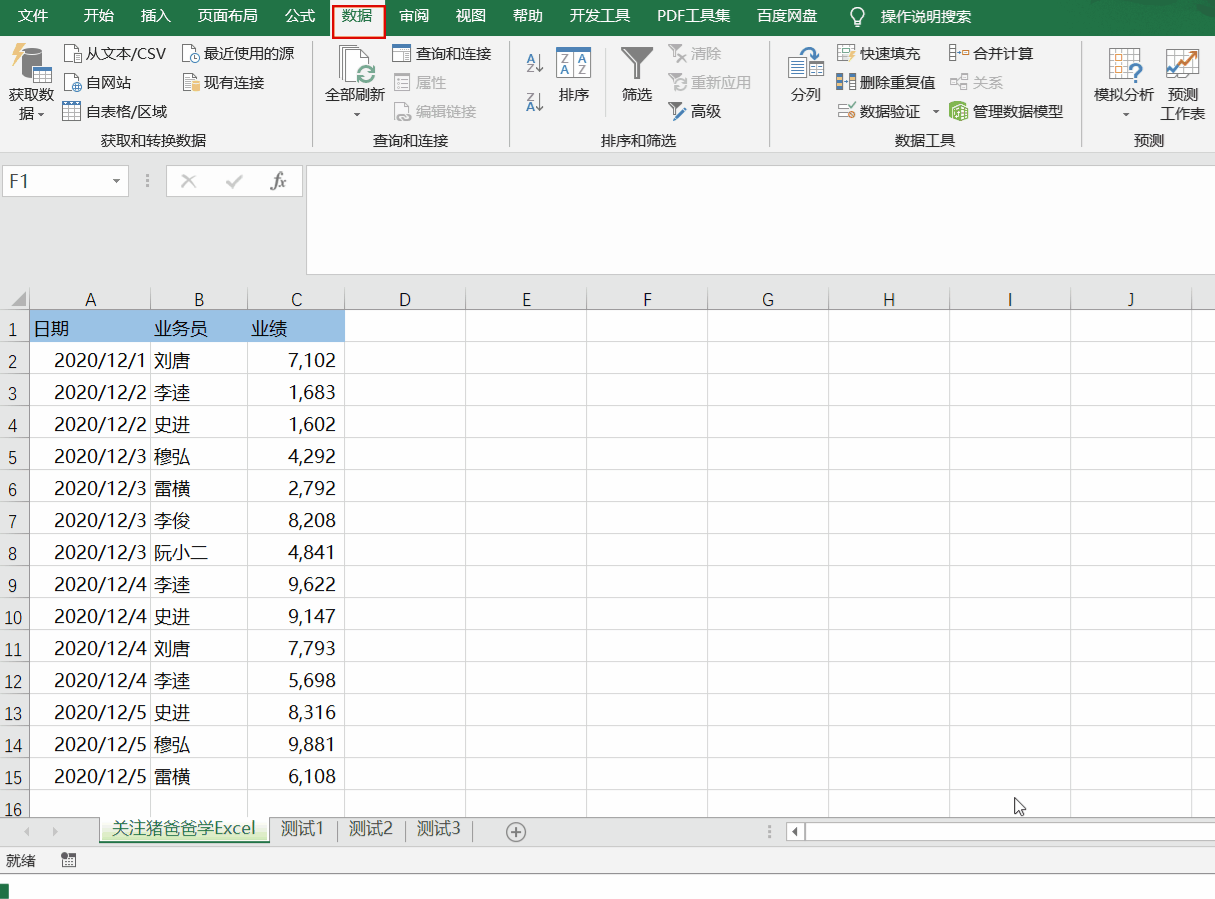Image resolution: width=1215 pixels, height=899 pixels.
Task: Switch to the 视图 tab
Action: click(470, 16)
